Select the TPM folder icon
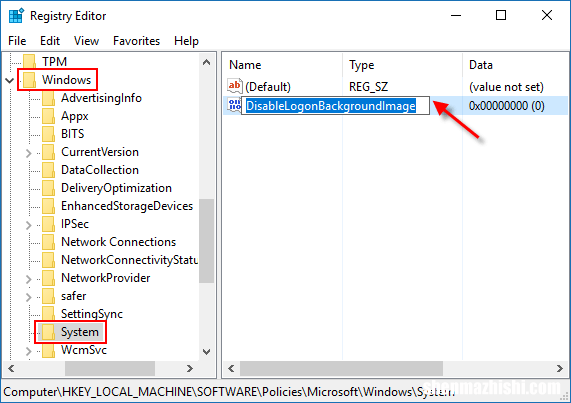Viewport: 571px width, 403px height. click(x=29, y=62)
